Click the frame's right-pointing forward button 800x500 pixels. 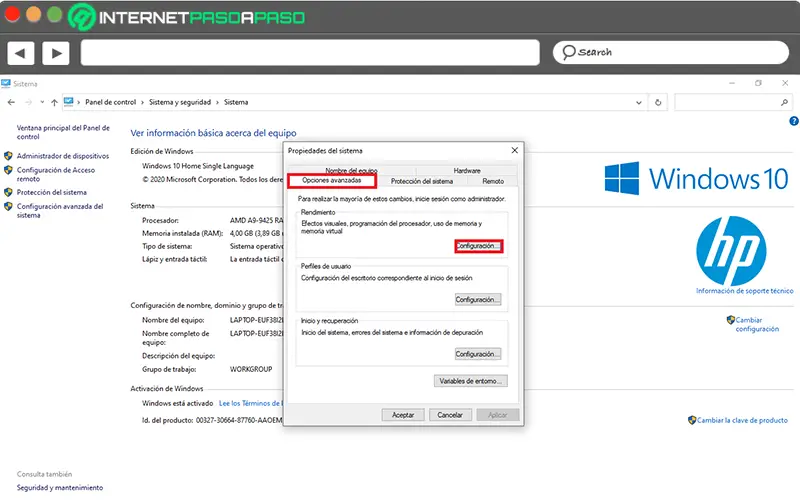pyautogui.click(x=56, y=53)
